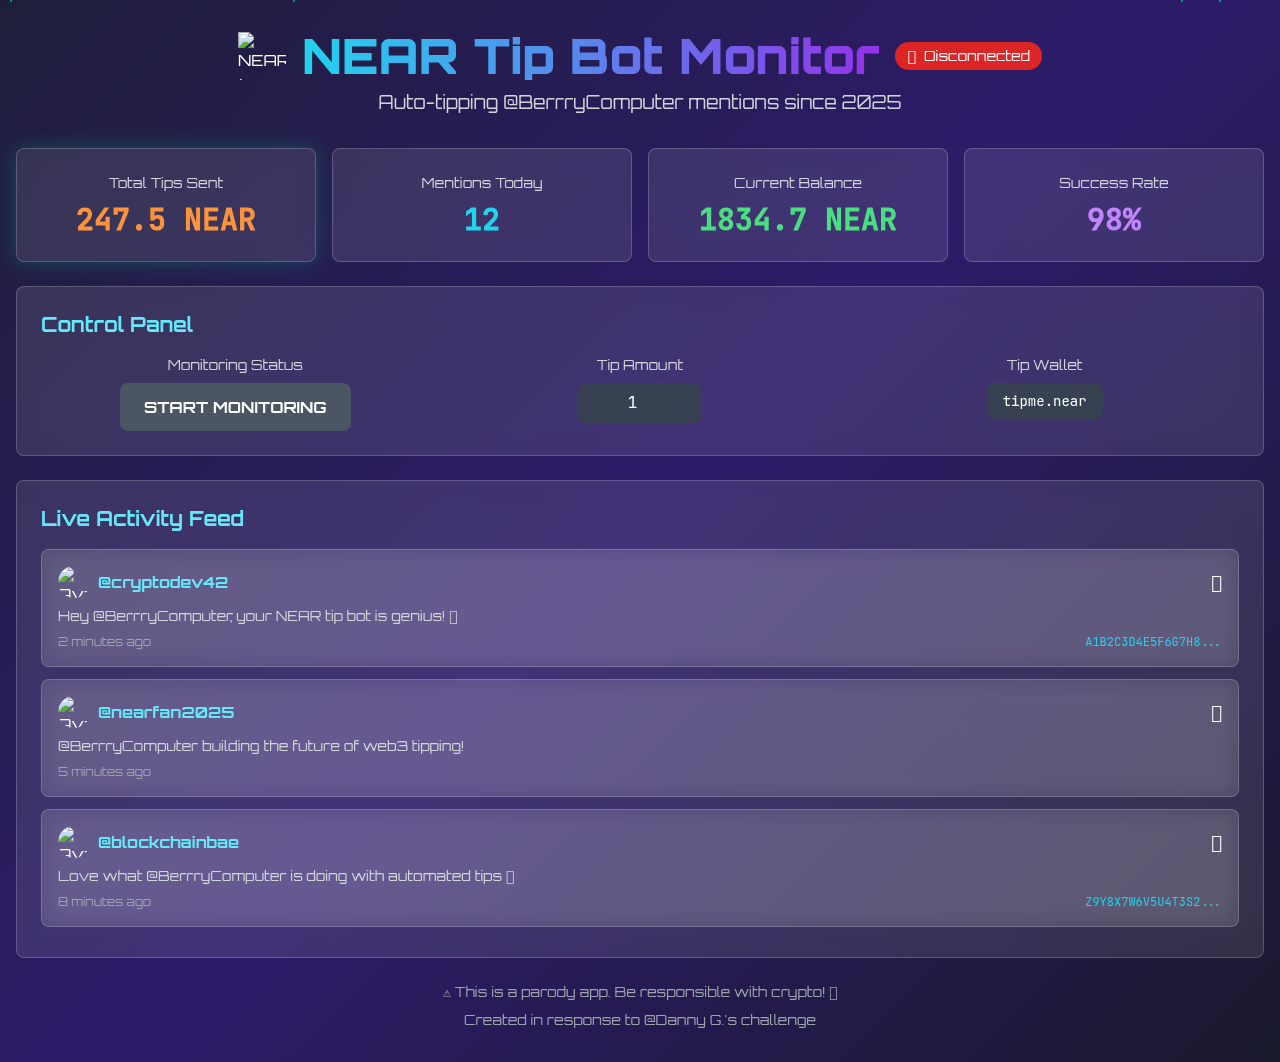Click the tip icon on @blockchainbae's post
The width and height of the screenshot is (1280, 1062).
coord(1216,843)
